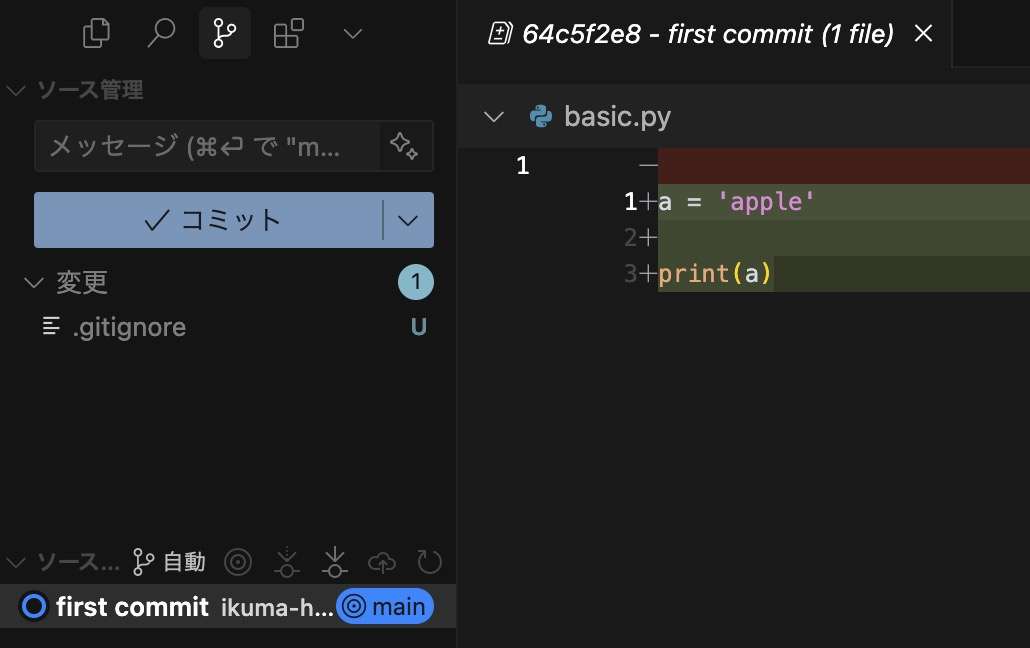Click the fetch icon in graph toolbar
Viewport: 1030px width, 648px height.
pyautogui.click(x=287, y=562)
